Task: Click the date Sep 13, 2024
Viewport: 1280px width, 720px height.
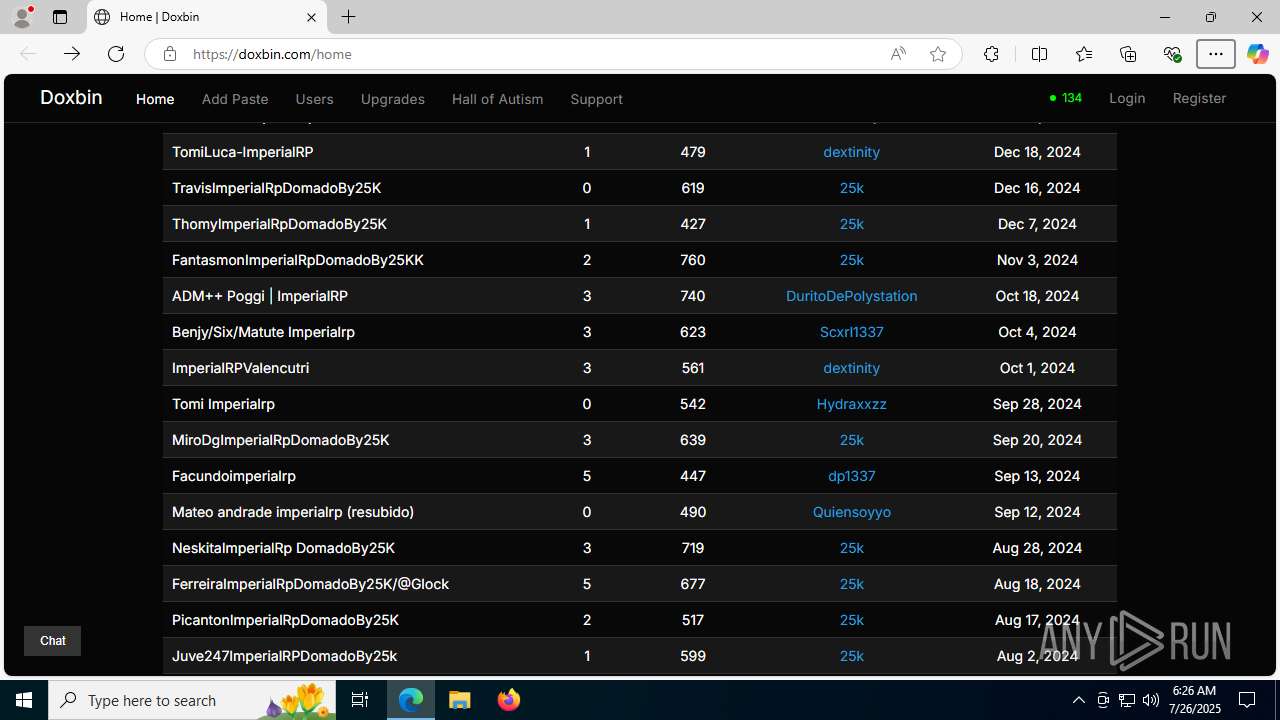Action: 1037,476
